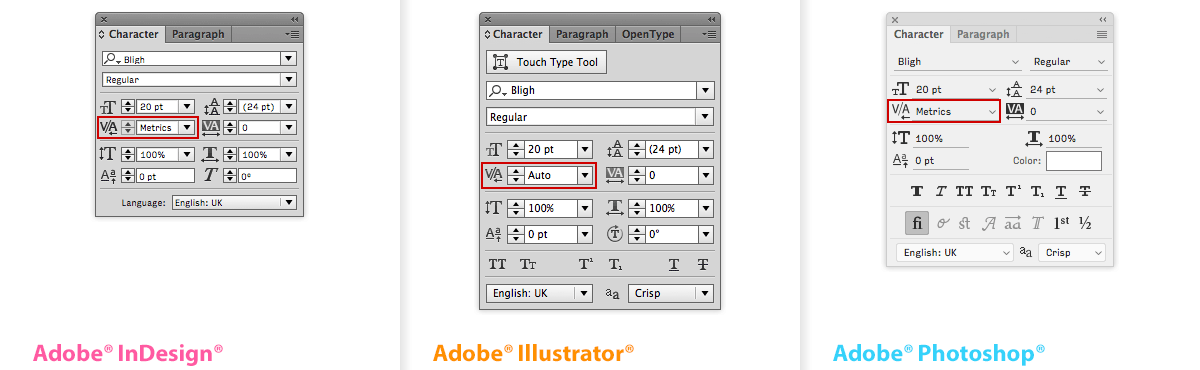Click the Color swatch in Photoshop panel
This screenshot has height=370, width=1200.
pos(1073,161)
